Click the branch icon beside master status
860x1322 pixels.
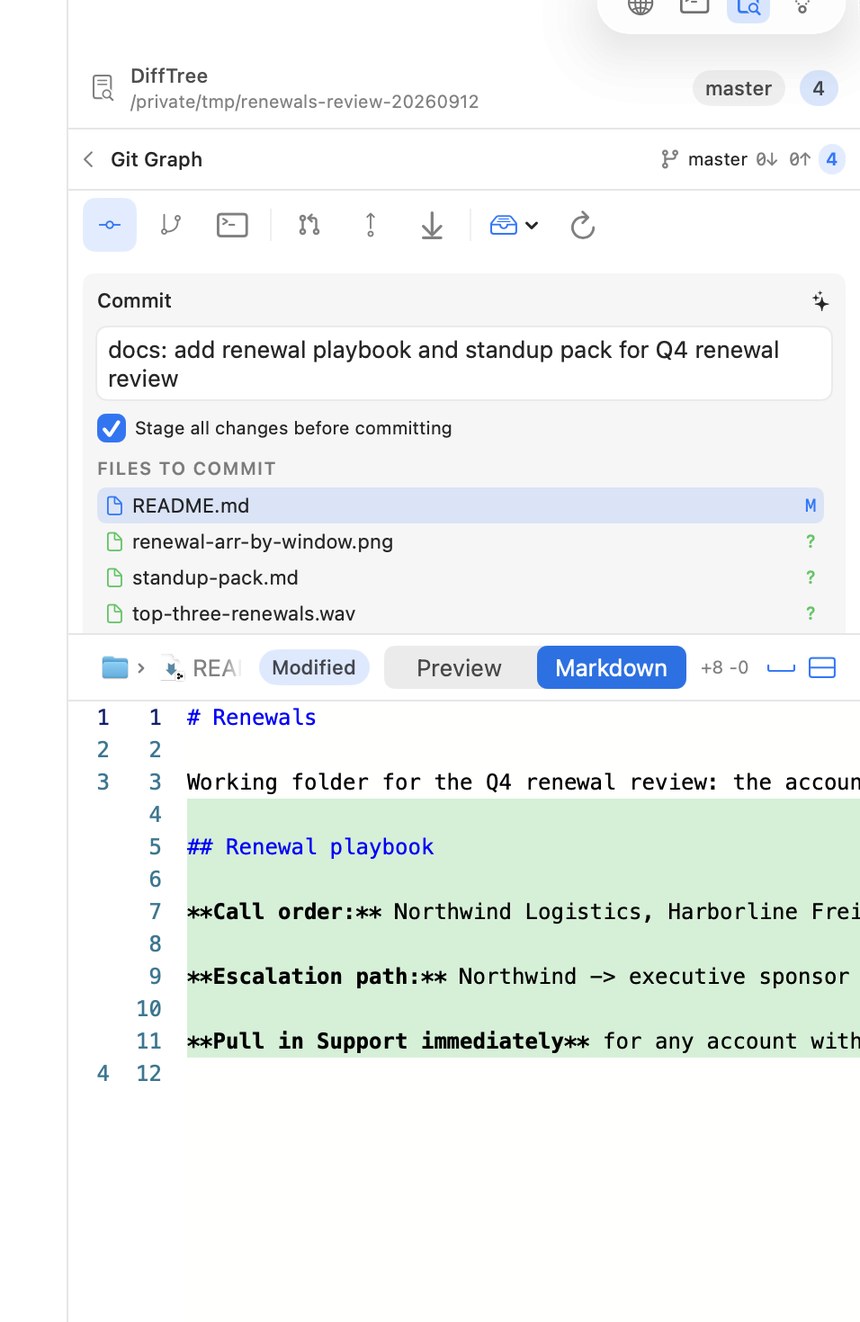[x=670, y=159]
